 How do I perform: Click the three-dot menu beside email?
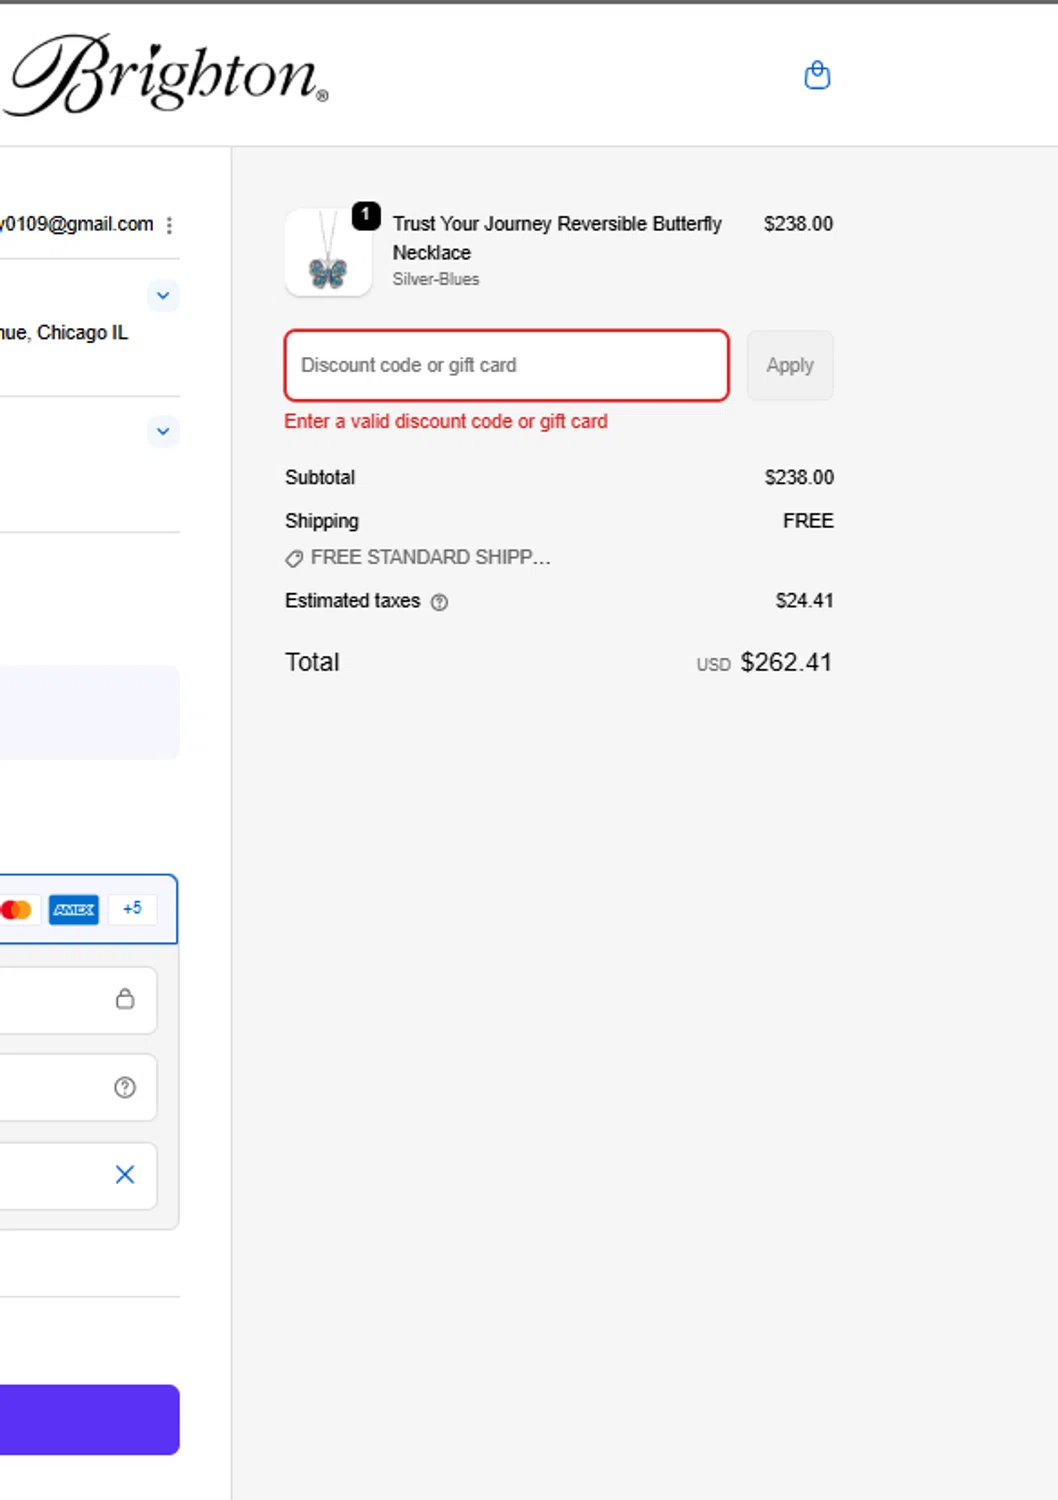tap(170, 225)
